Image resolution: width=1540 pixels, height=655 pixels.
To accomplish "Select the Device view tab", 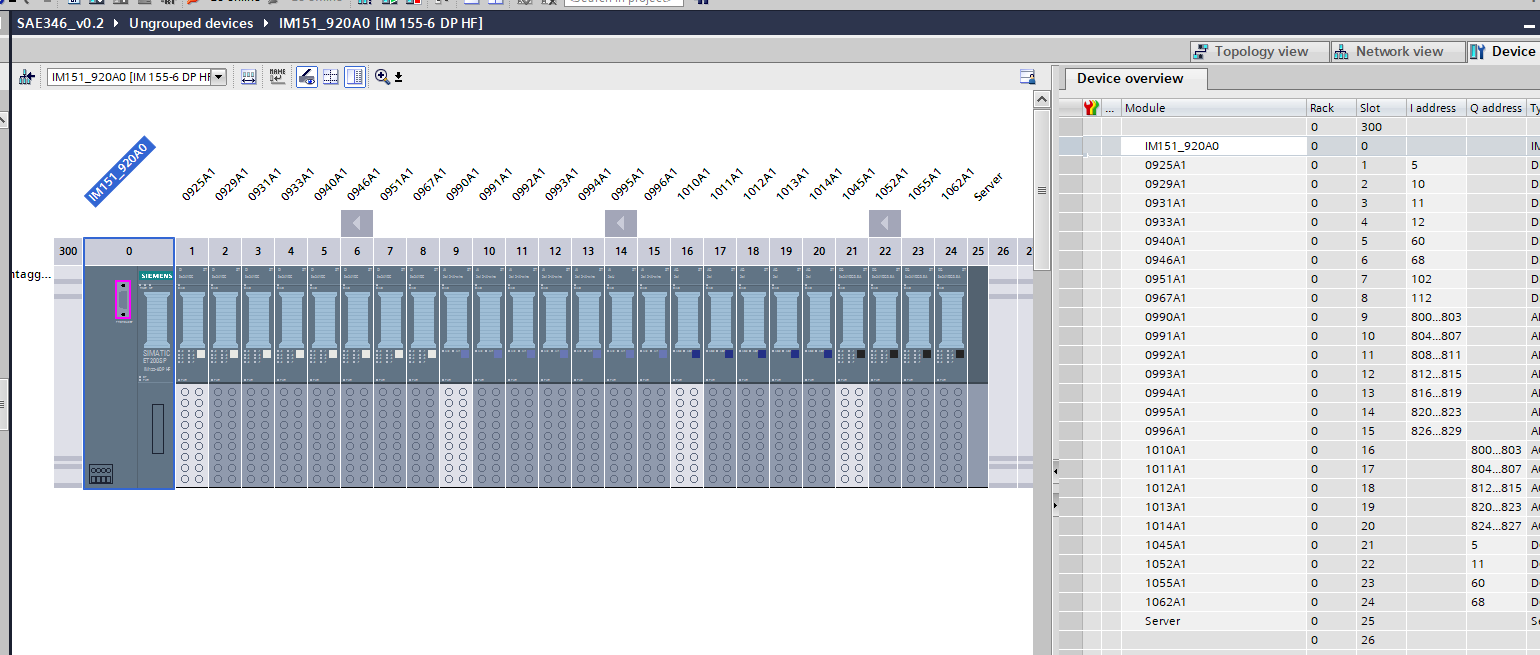I will (1503, 52).
